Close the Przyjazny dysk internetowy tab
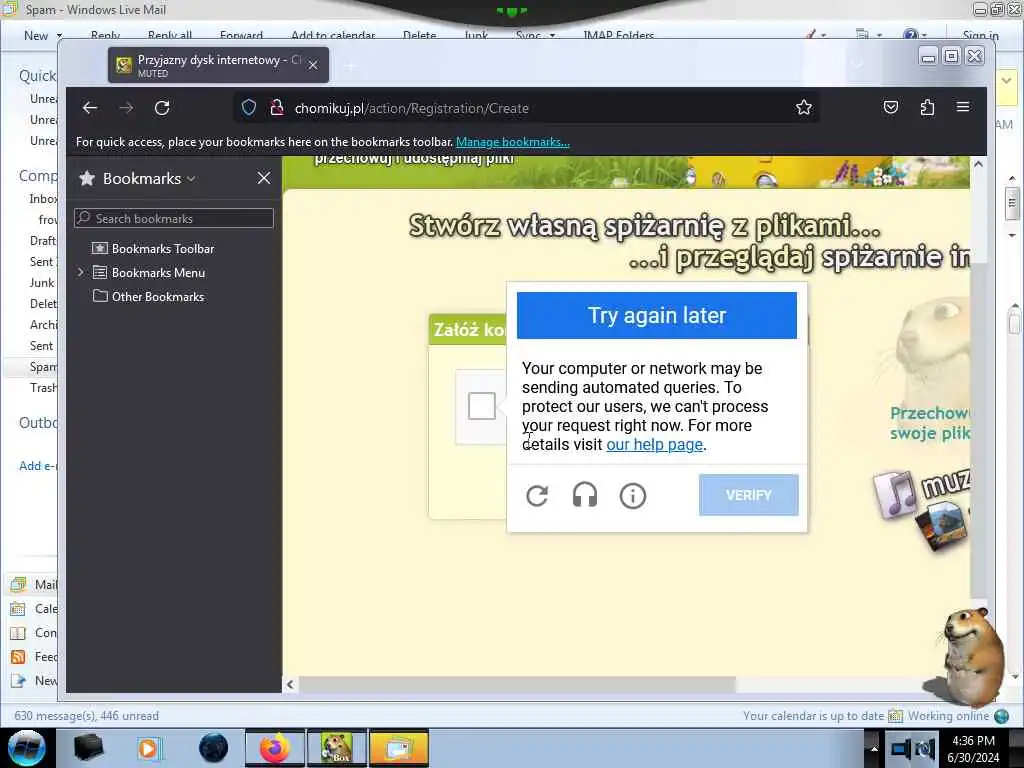This screenshot has width=1024, height=768. [313, 65]
